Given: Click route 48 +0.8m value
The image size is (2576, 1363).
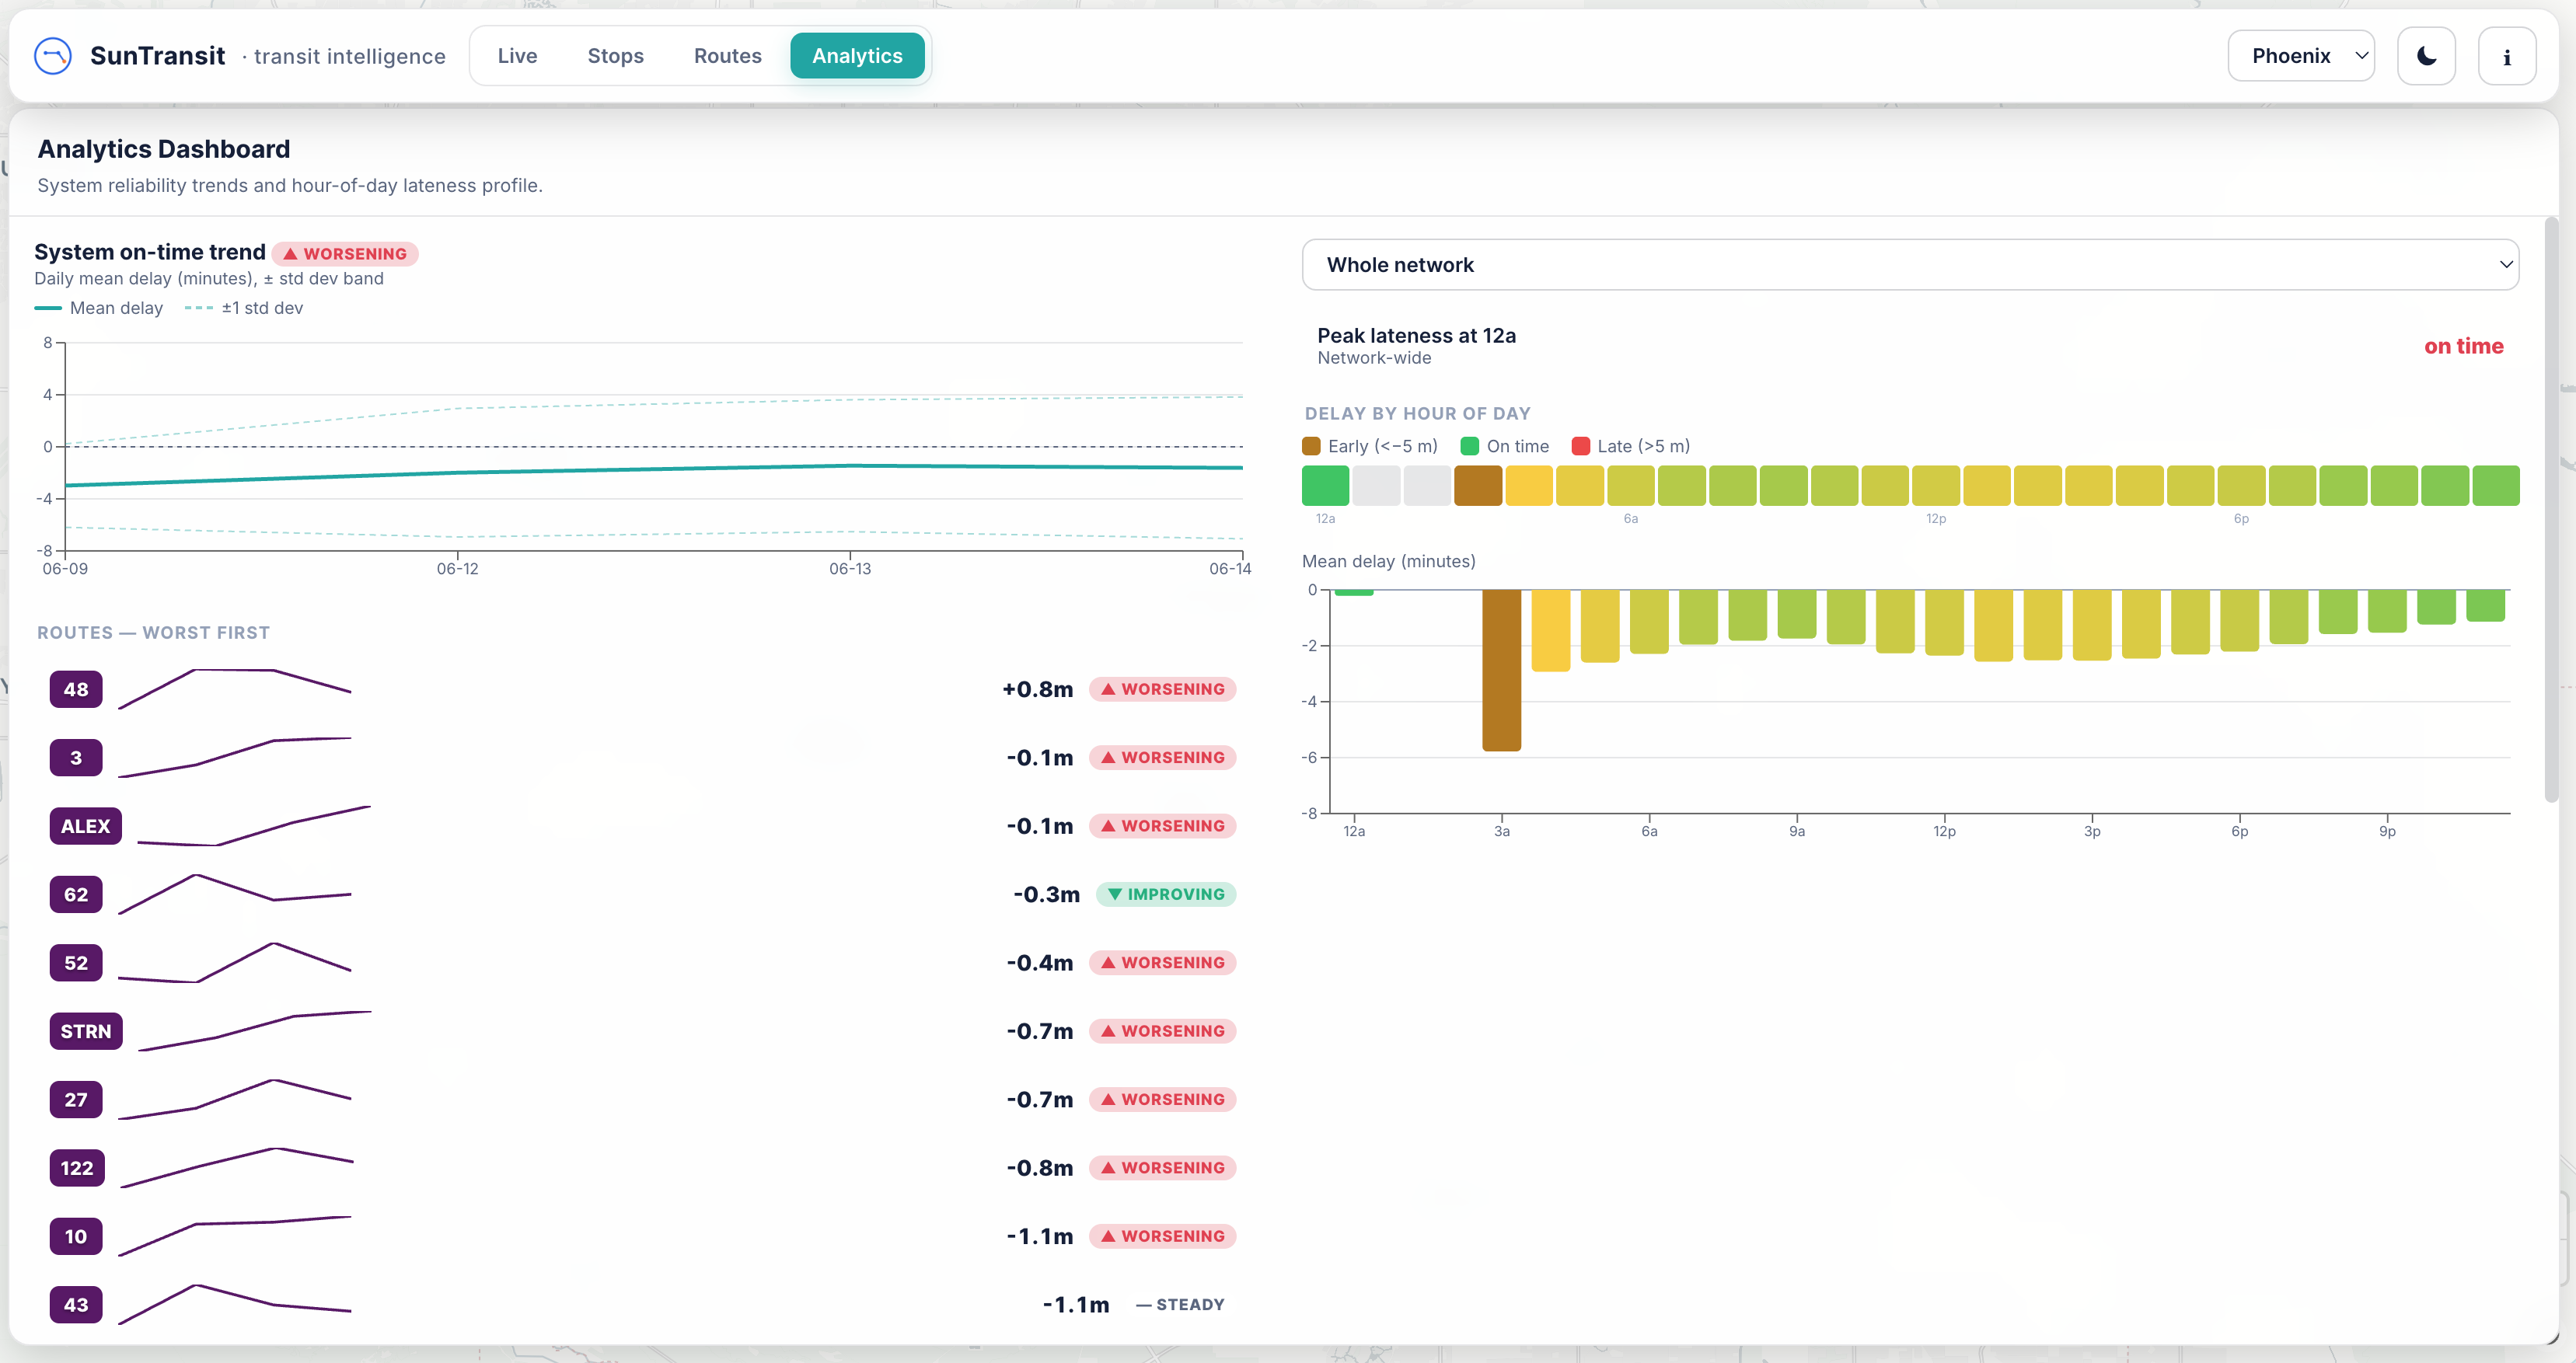Looking at the screenshot, I should pyautogui.click(x=1037, y=689).
